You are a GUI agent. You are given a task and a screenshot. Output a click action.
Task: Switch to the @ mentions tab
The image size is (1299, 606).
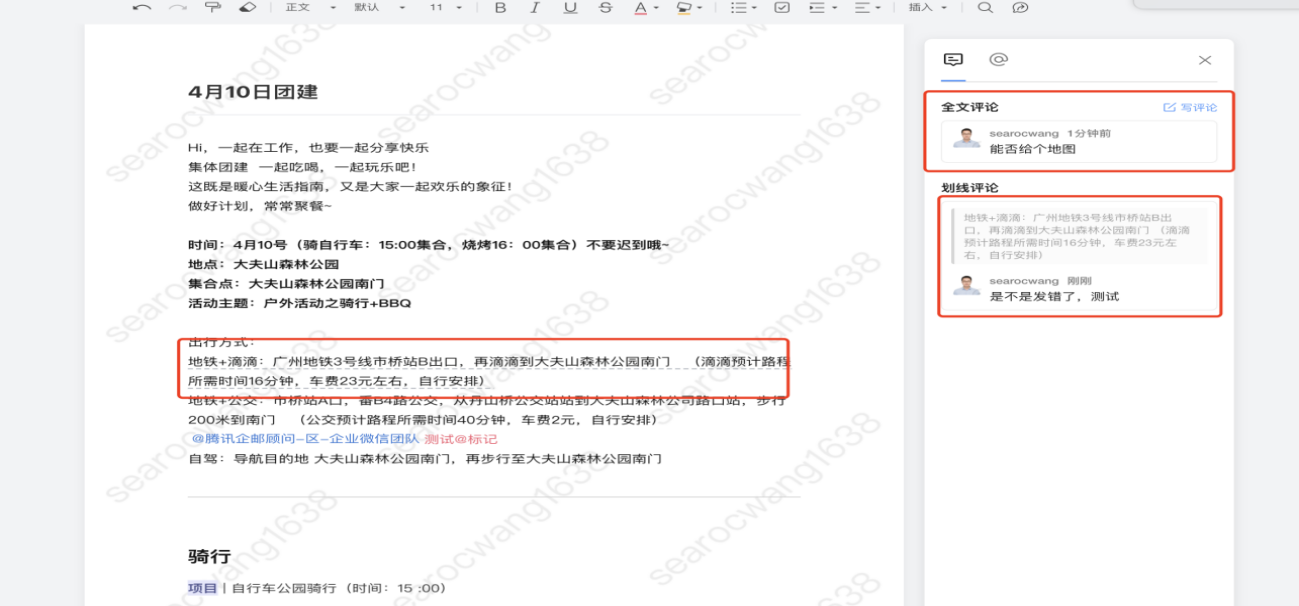(x=998, y=60)
